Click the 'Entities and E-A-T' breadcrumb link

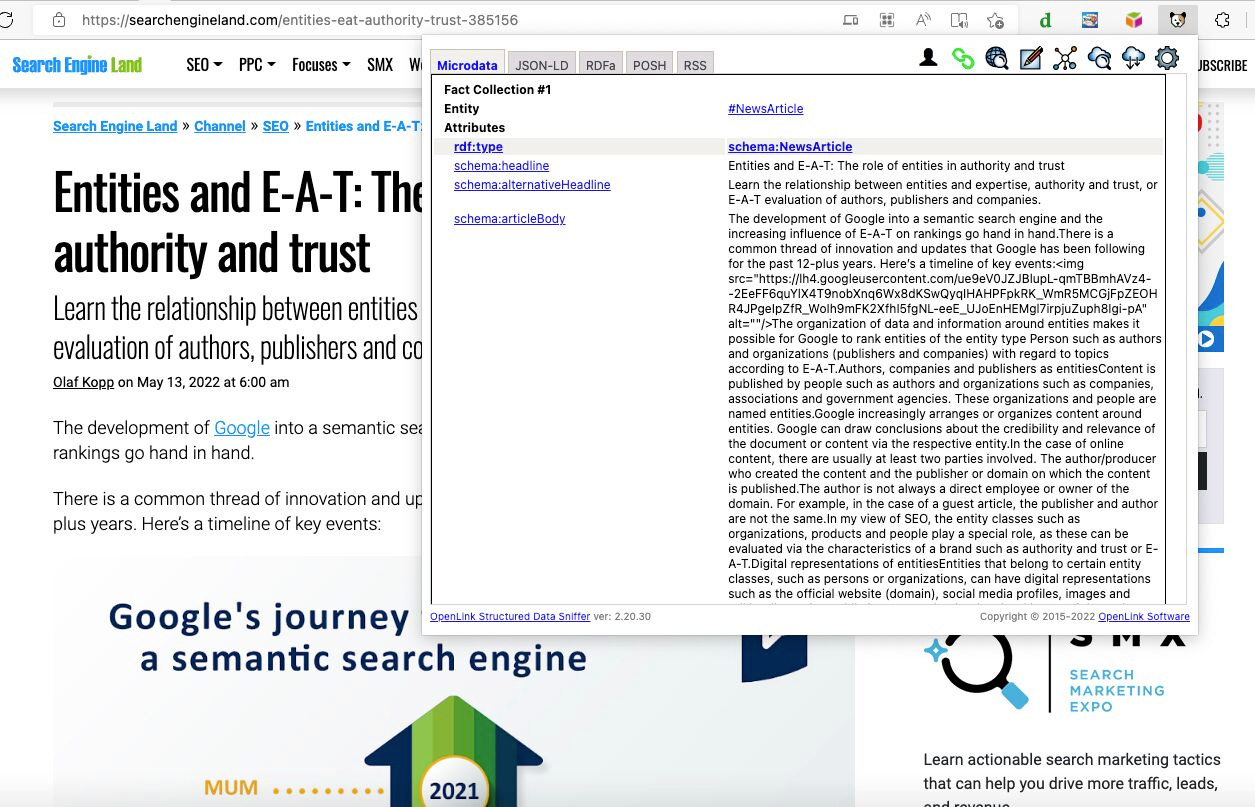(364, 126)
